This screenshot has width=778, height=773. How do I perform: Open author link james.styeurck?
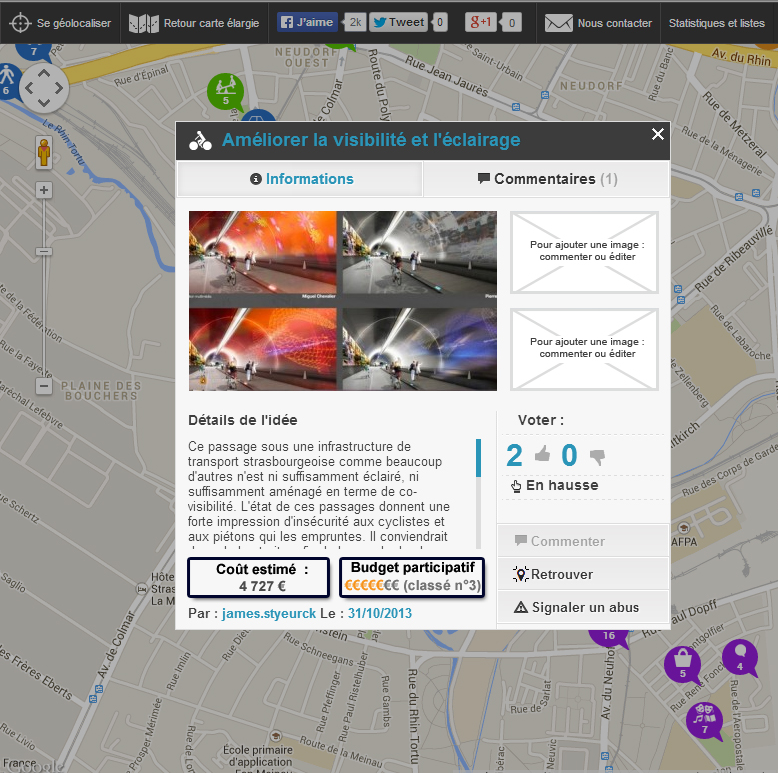[x=268, y=613]
